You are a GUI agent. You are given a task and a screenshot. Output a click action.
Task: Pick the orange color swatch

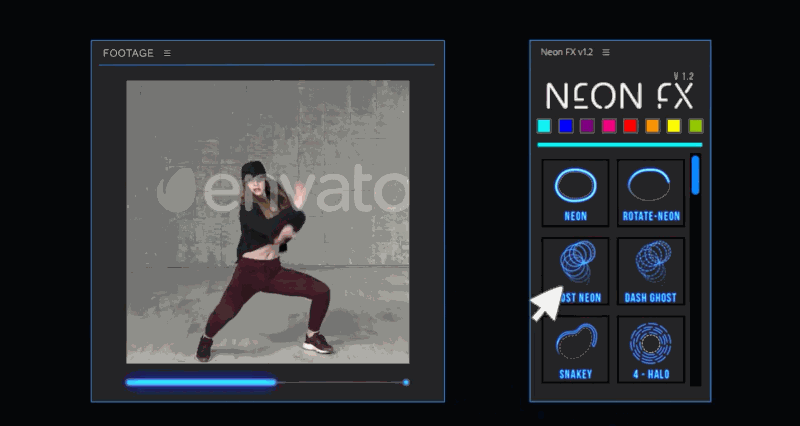coord(653,126)
